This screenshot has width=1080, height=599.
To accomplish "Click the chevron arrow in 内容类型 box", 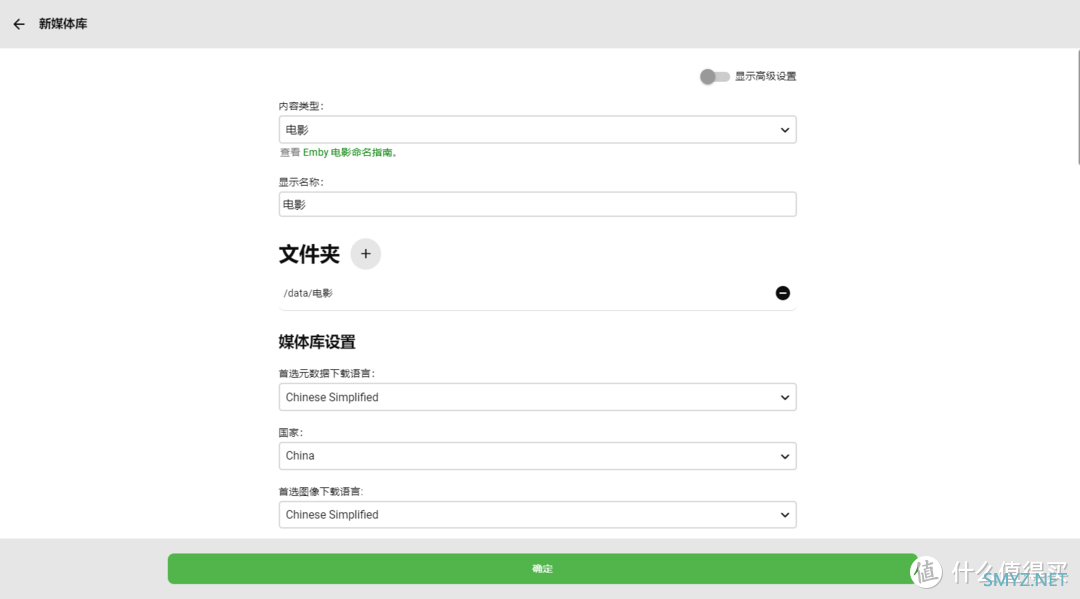I will coord(784,130).
